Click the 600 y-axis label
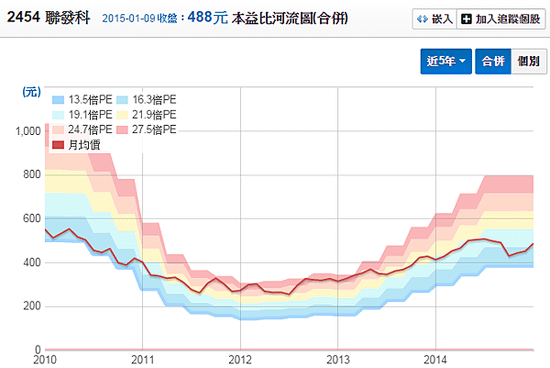 click(32, 219)
